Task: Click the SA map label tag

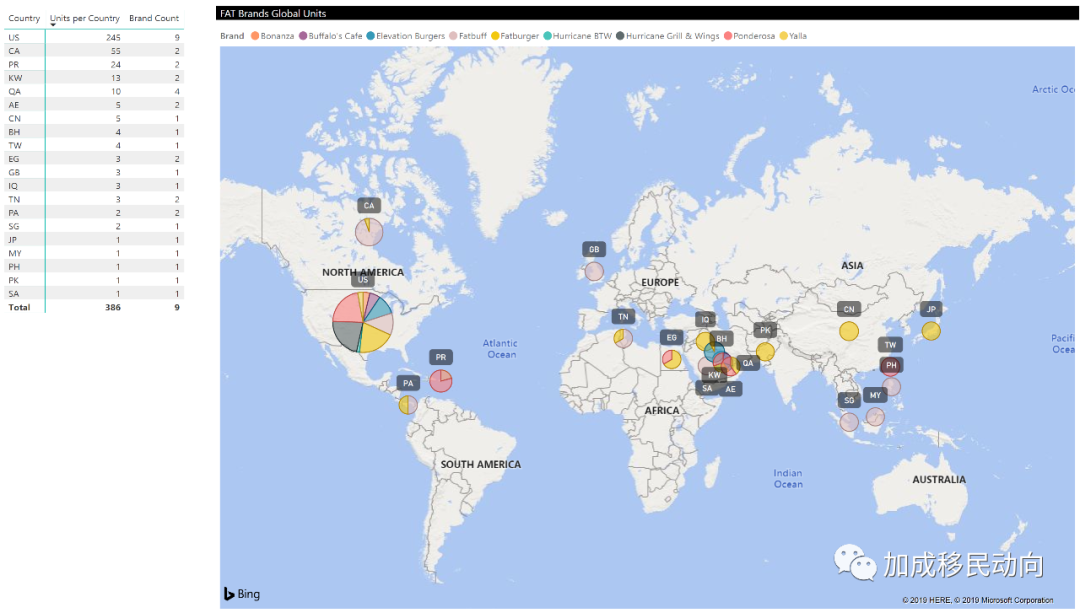Action: coord(707,388)
